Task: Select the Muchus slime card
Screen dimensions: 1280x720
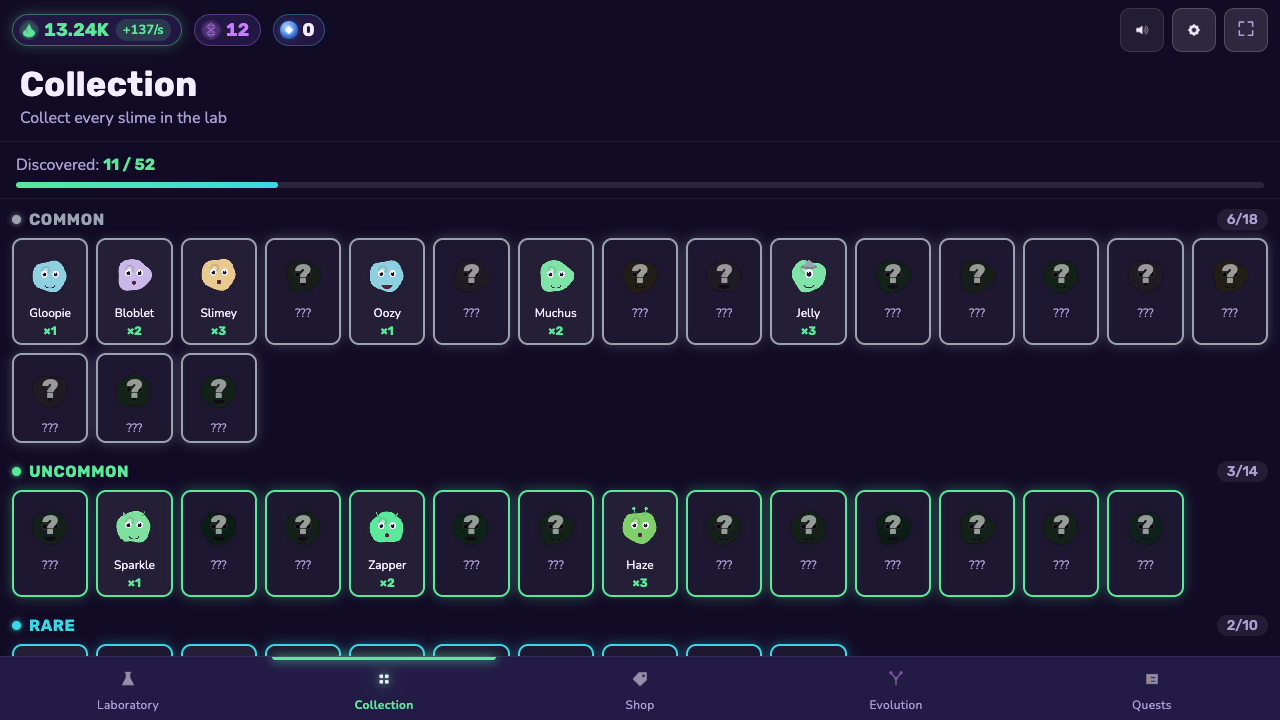Action: point(556,291)
